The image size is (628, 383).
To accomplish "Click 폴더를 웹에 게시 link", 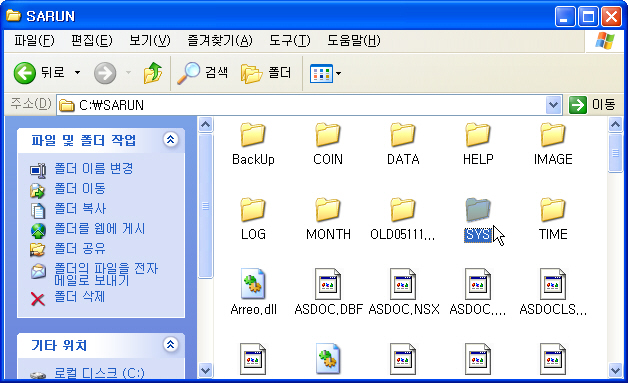I will pos(99,229).
